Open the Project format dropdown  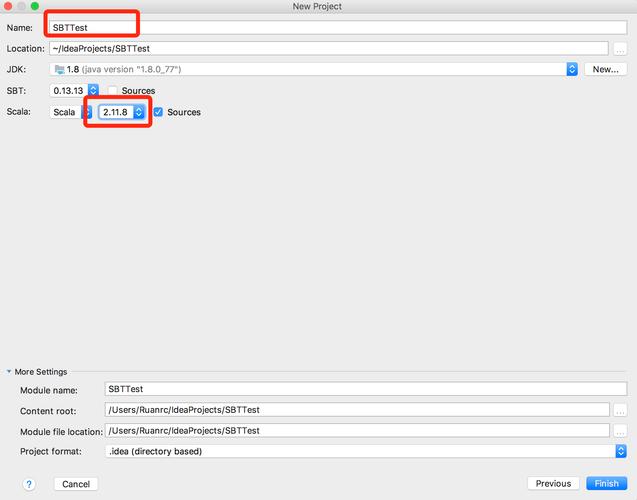point(366,451)
